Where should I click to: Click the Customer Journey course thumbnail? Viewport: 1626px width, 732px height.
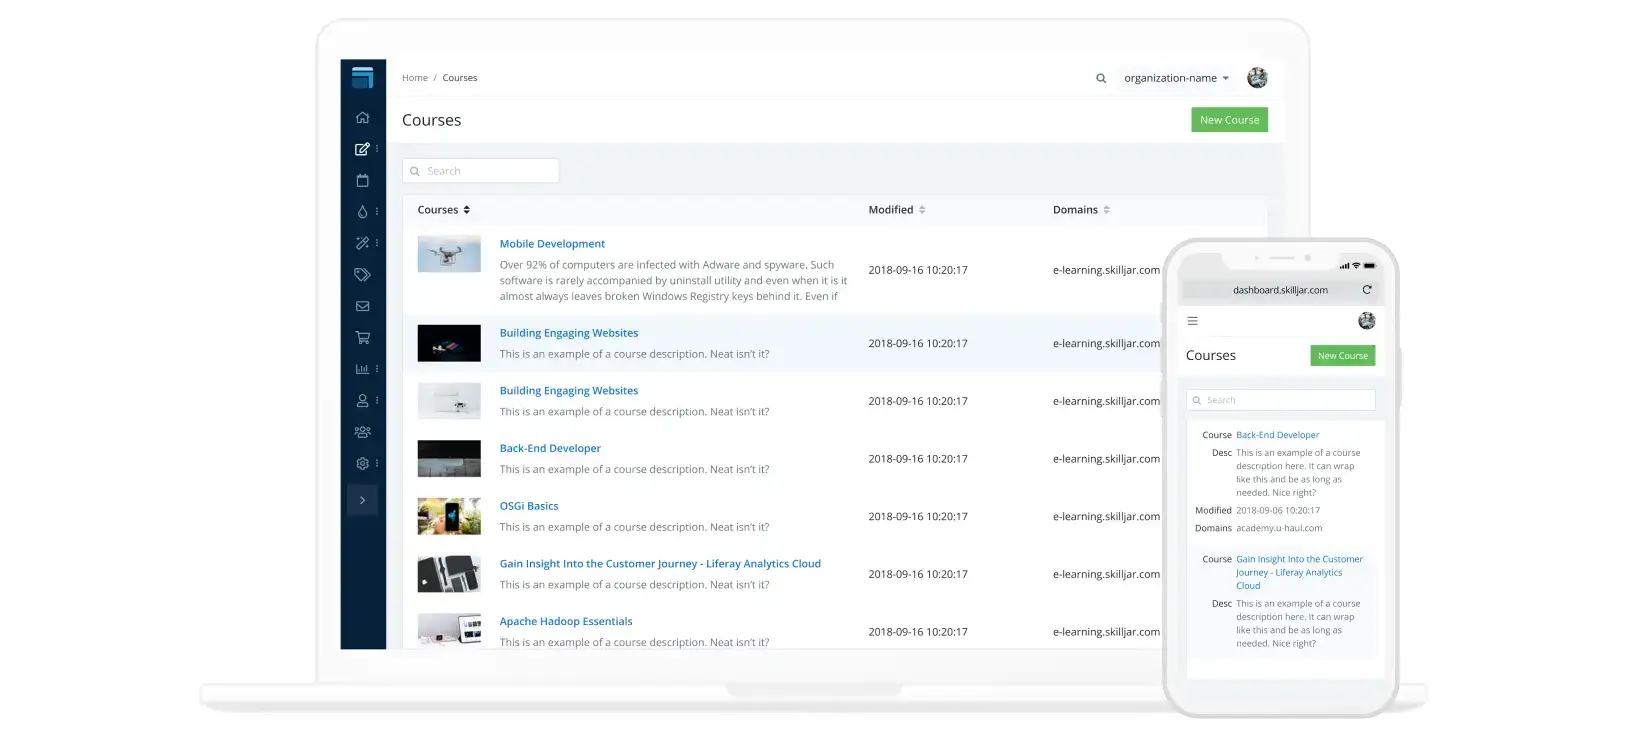pos(449,574)
